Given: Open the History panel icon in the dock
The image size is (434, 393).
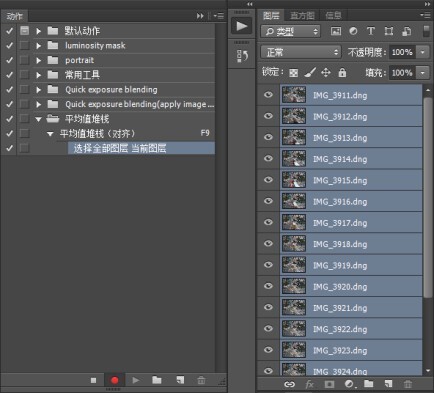Looking at the screenshot, I should tap(242, 56).
